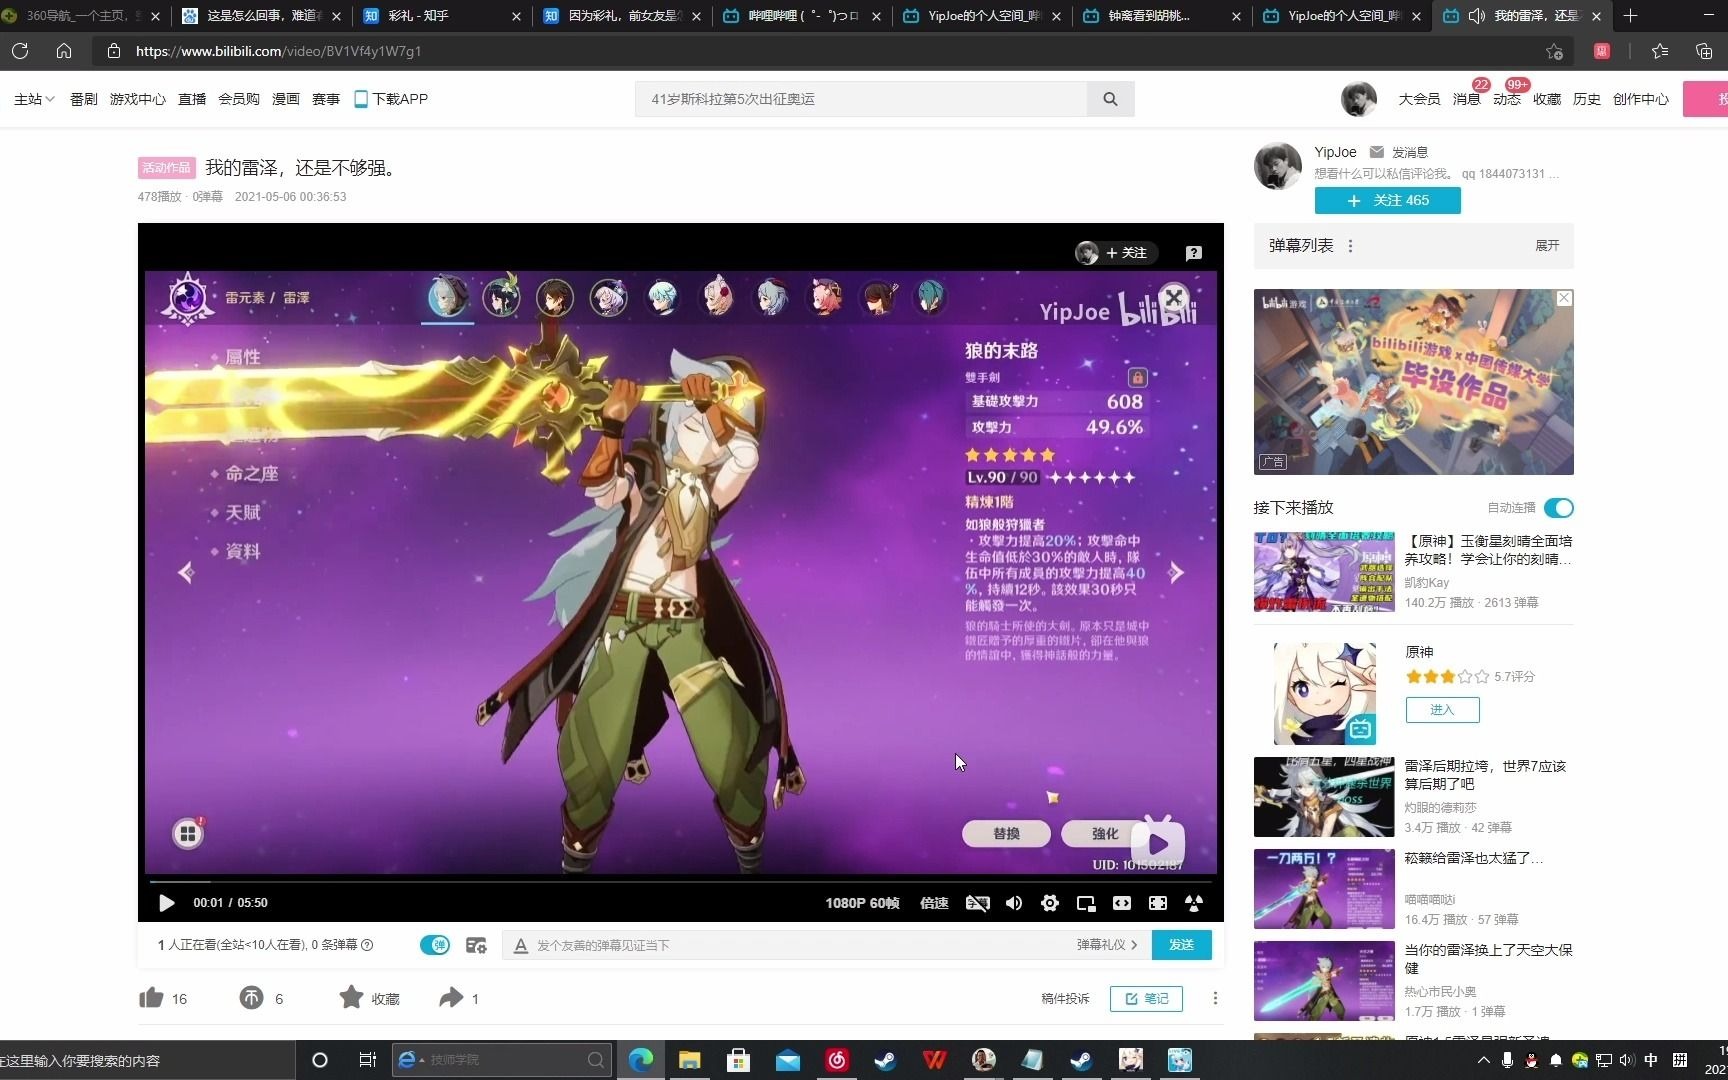The height and width of the screenshot is (1080, 1728).
Task: Open the feedback question mark icon in player
Action: (x=1194, y=253)
